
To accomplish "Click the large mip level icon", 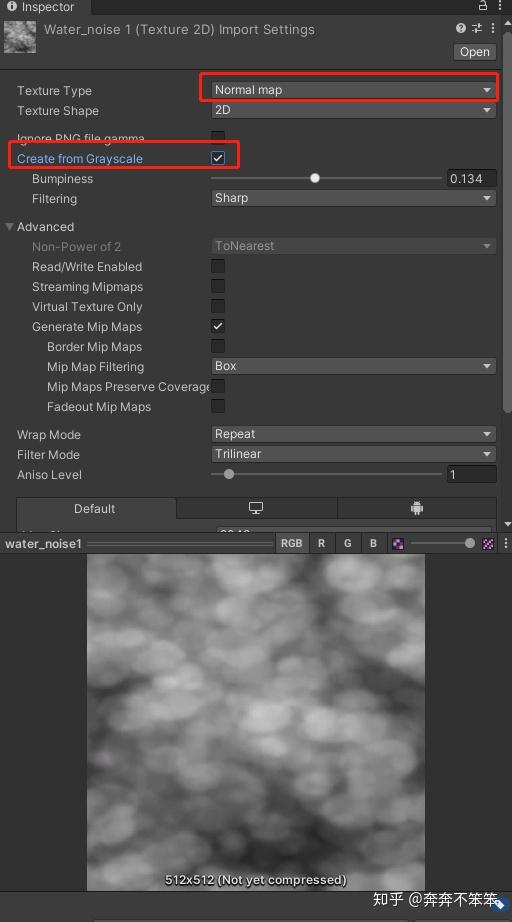I will coord(488,544).
